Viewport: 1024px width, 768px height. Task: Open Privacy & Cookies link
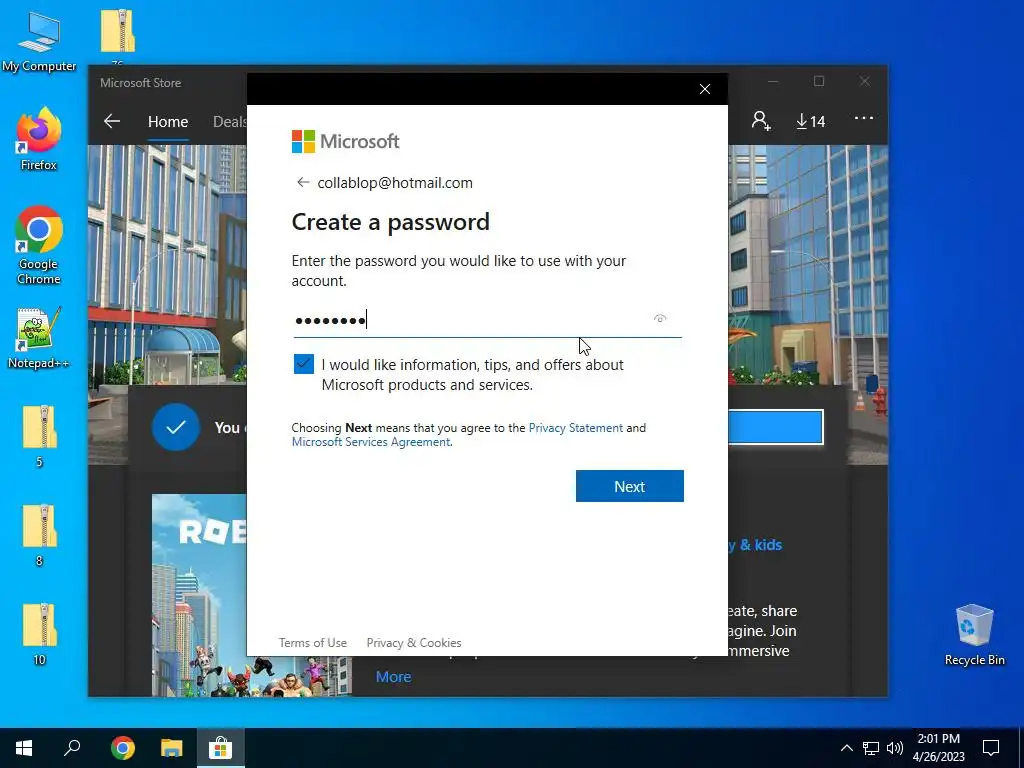pos(414,643)
